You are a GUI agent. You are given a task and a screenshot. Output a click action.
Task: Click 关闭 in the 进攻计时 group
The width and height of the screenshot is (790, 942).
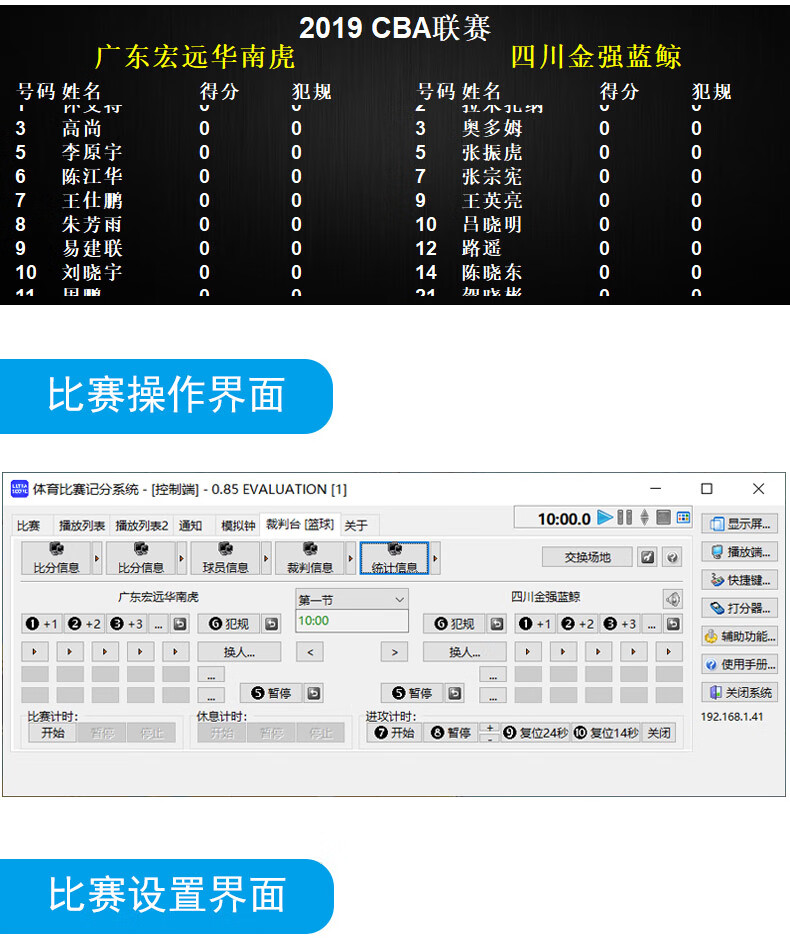click(659, 733)
